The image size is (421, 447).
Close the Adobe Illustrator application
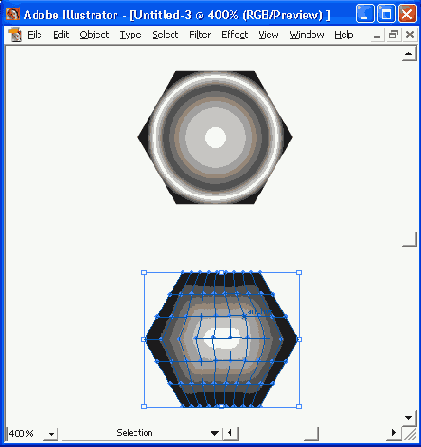tap(407, 14)
